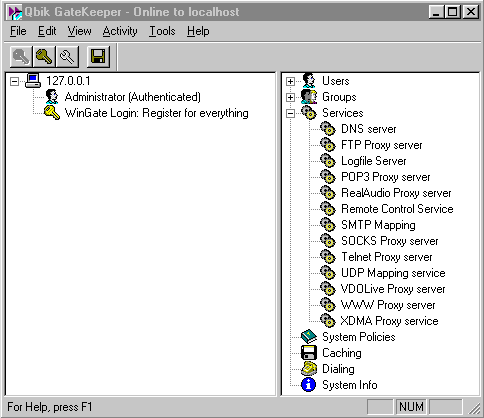Select the System Info blue icon
The image size is (484, 418).
coord(308,385)
